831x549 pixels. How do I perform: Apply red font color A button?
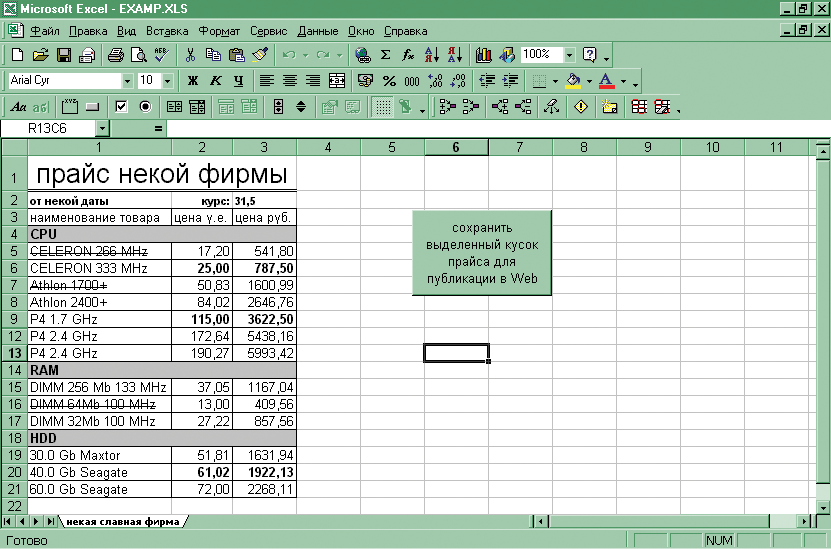606,81
